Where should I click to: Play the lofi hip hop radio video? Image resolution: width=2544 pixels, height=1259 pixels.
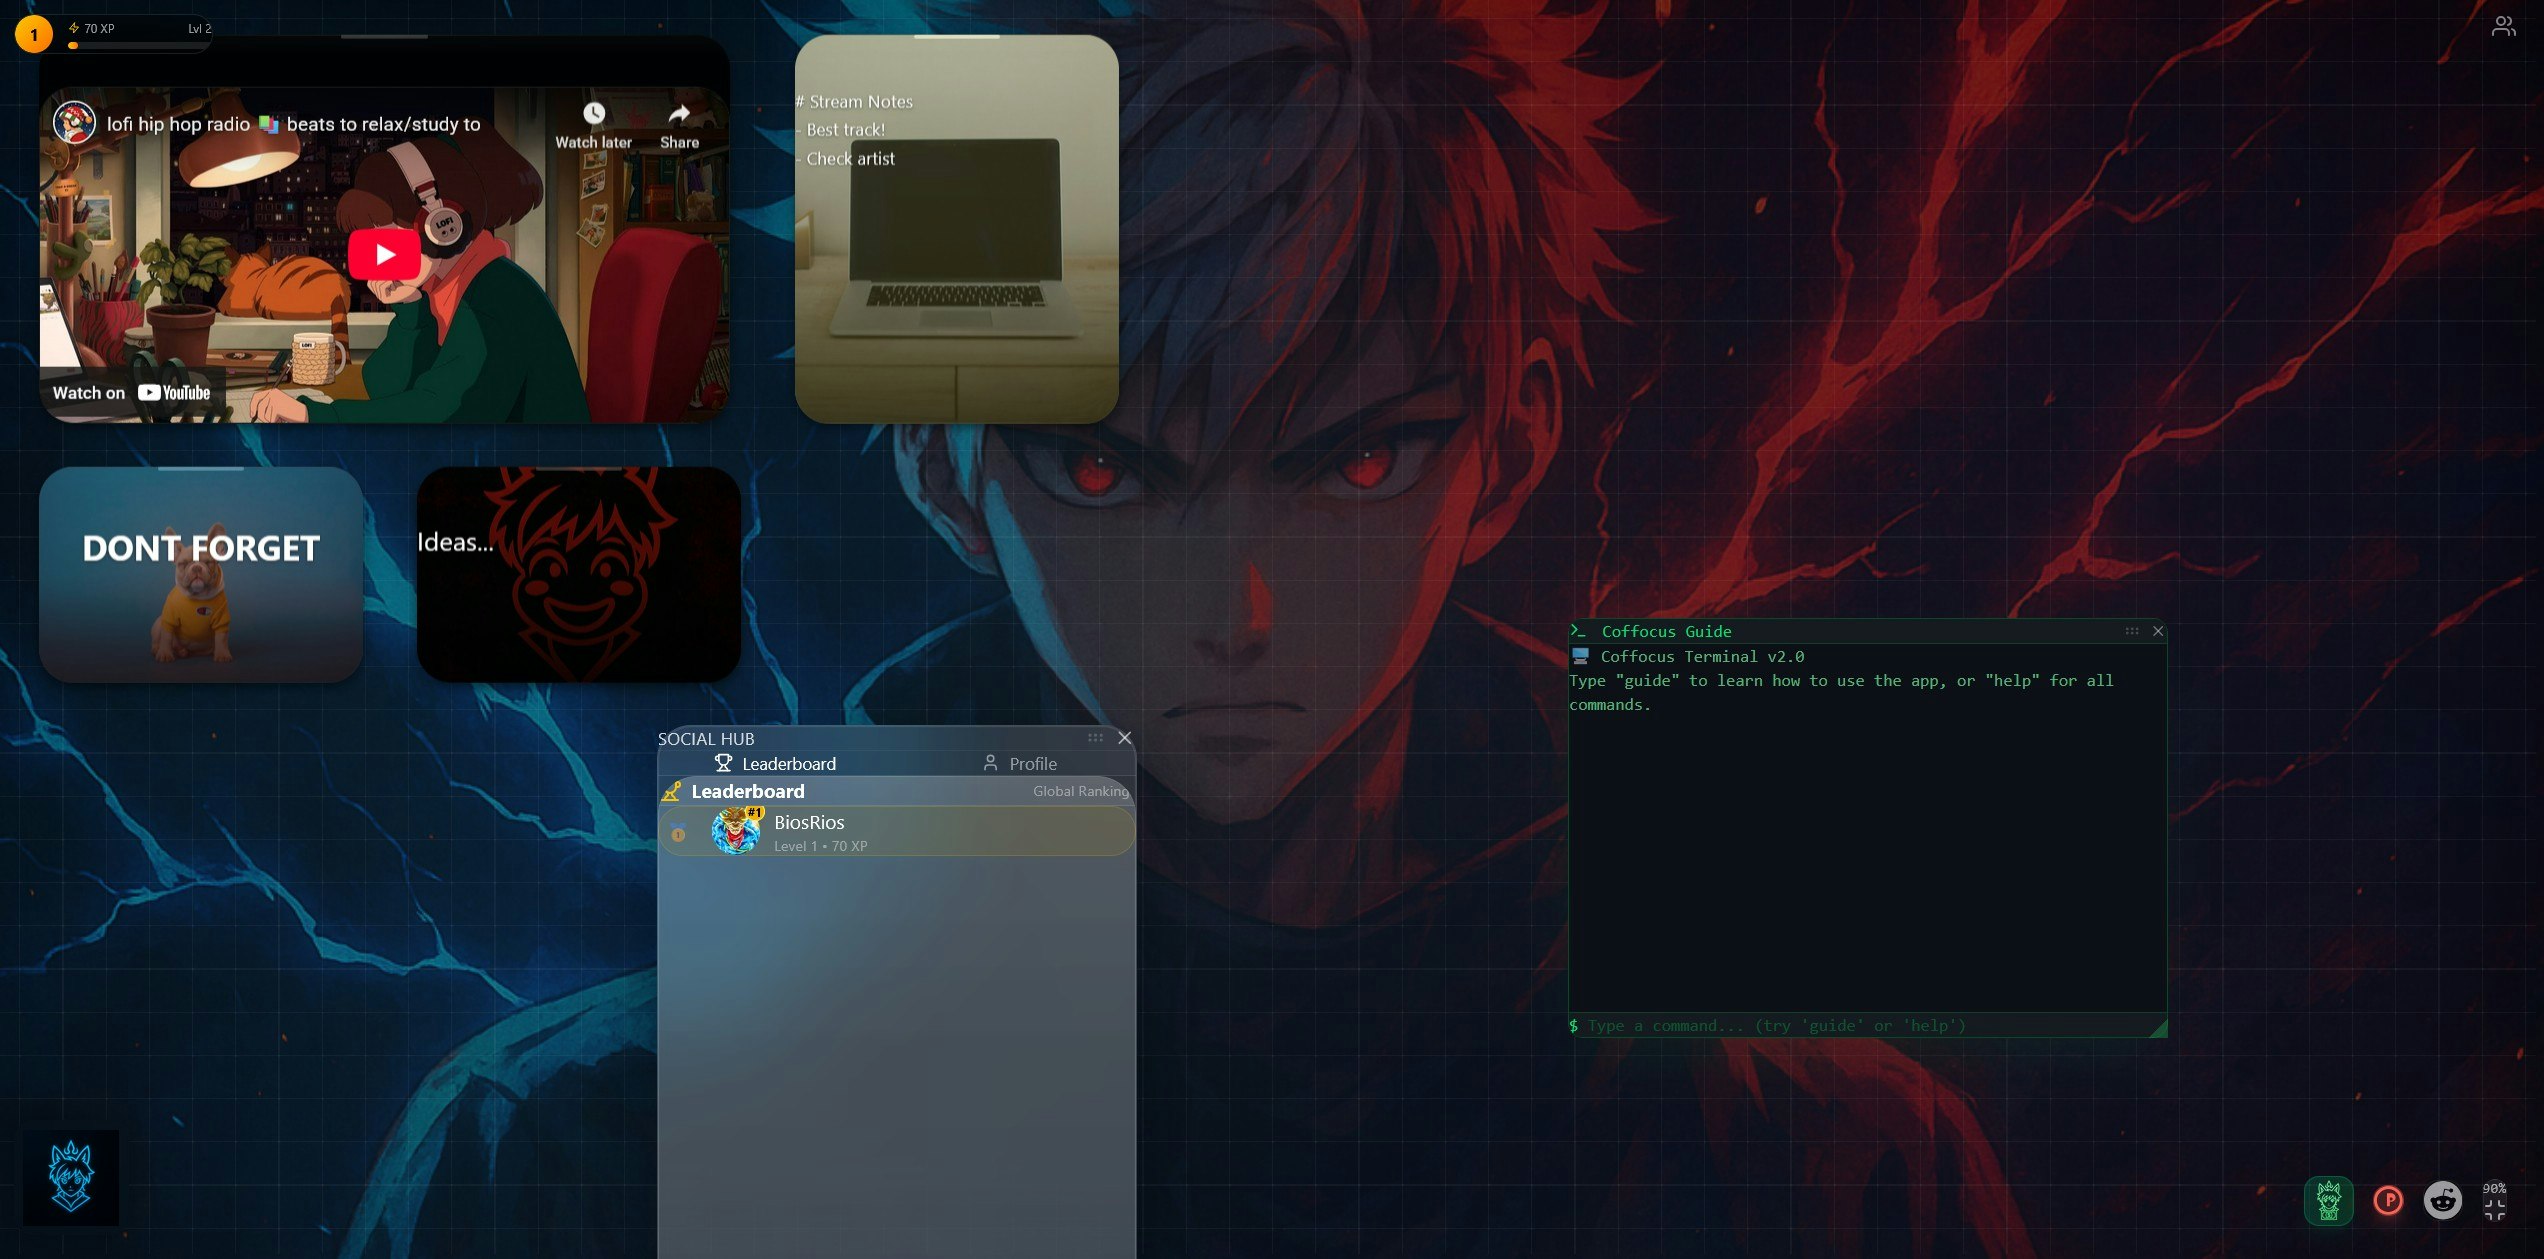point(384,255)
